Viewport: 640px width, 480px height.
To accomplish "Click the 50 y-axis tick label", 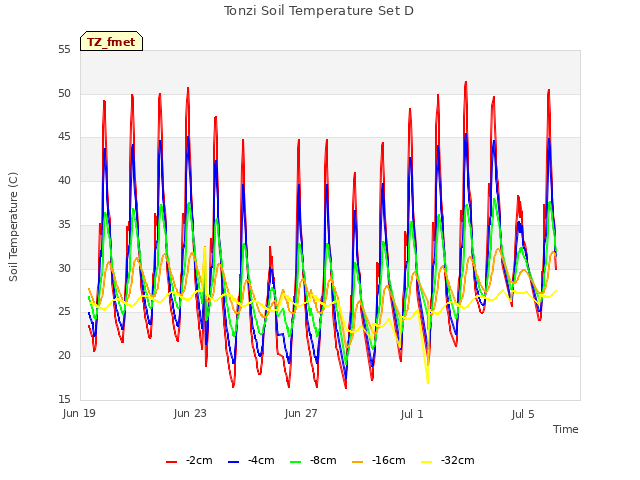I will tap(64, 93).
